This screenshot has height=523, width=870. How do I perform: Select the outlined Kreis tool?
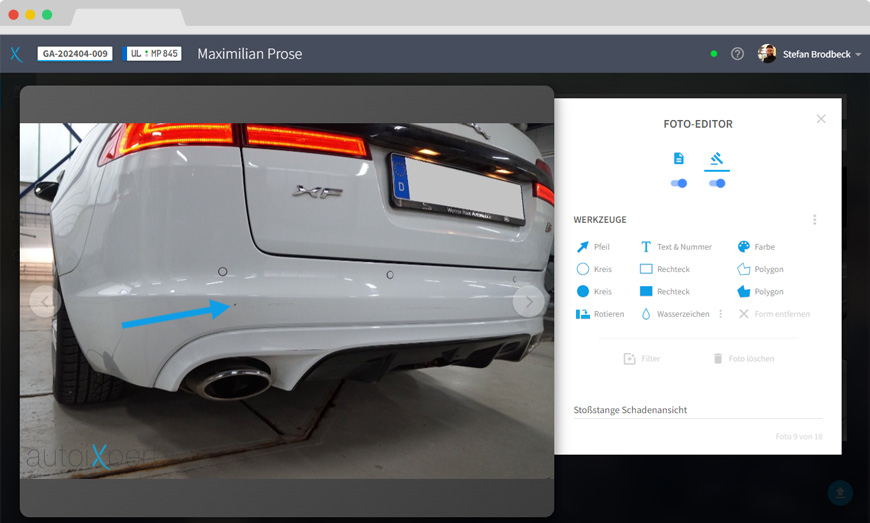[594, 269]
